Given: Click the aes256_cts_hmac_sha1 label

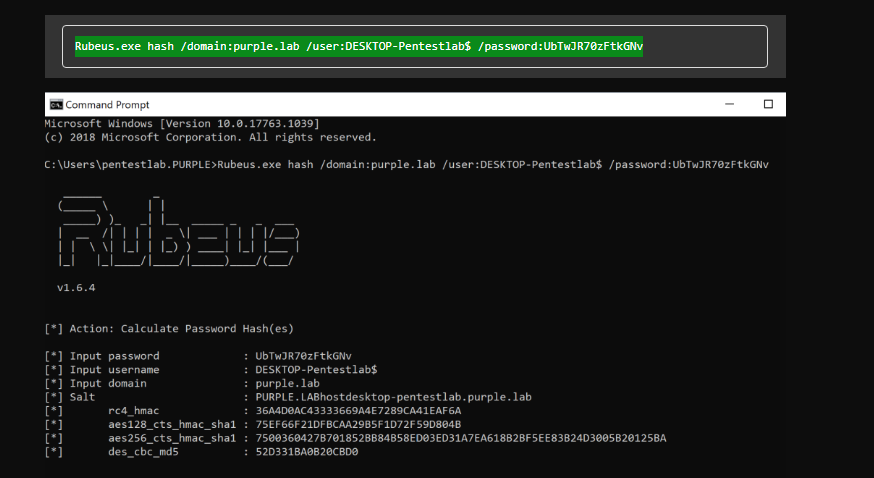Looking at the screenshot, I should [x=172, y=438].
